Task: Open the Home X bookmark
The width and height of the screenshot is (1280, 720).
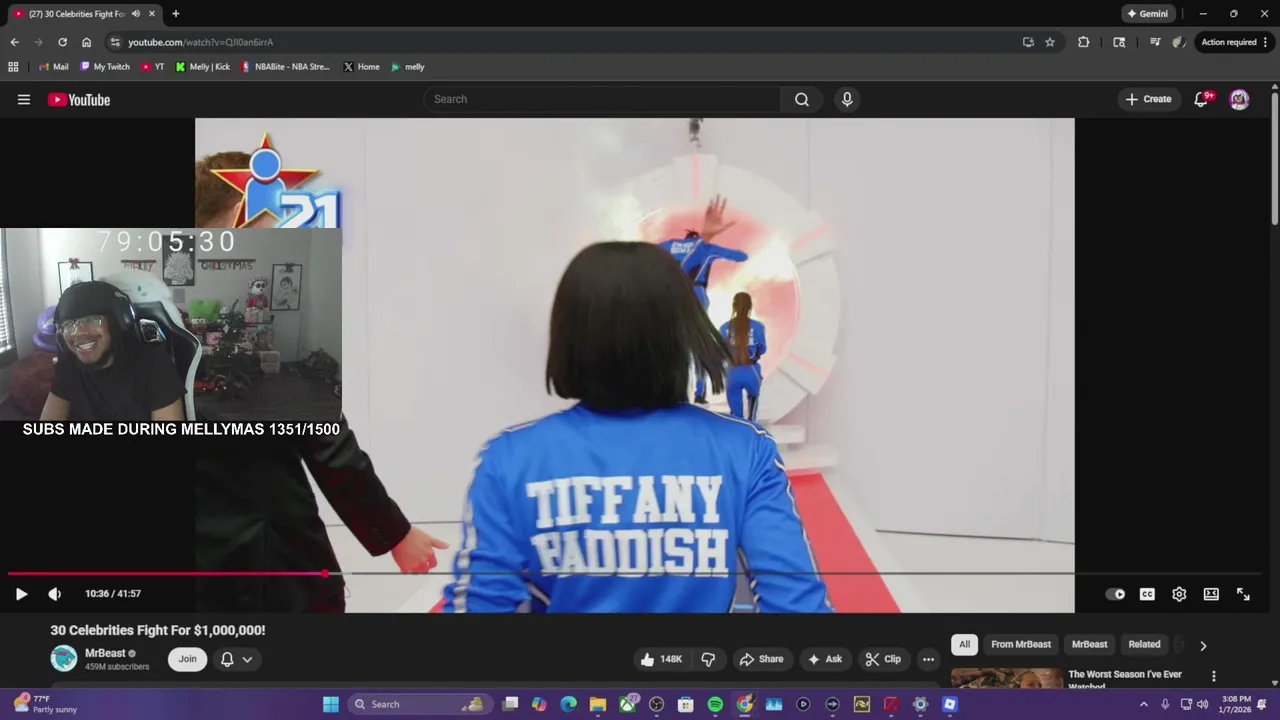Action: [x=361, y=67]
